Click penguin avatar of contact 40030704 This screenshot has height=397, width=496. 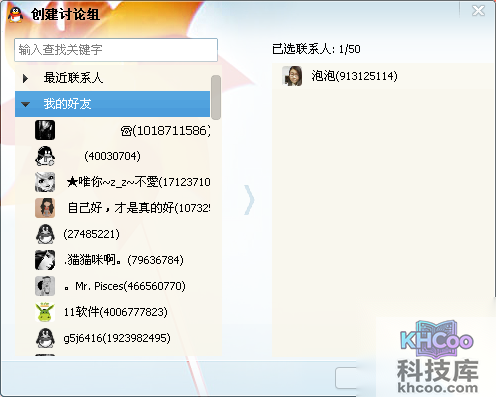point(45,156)
